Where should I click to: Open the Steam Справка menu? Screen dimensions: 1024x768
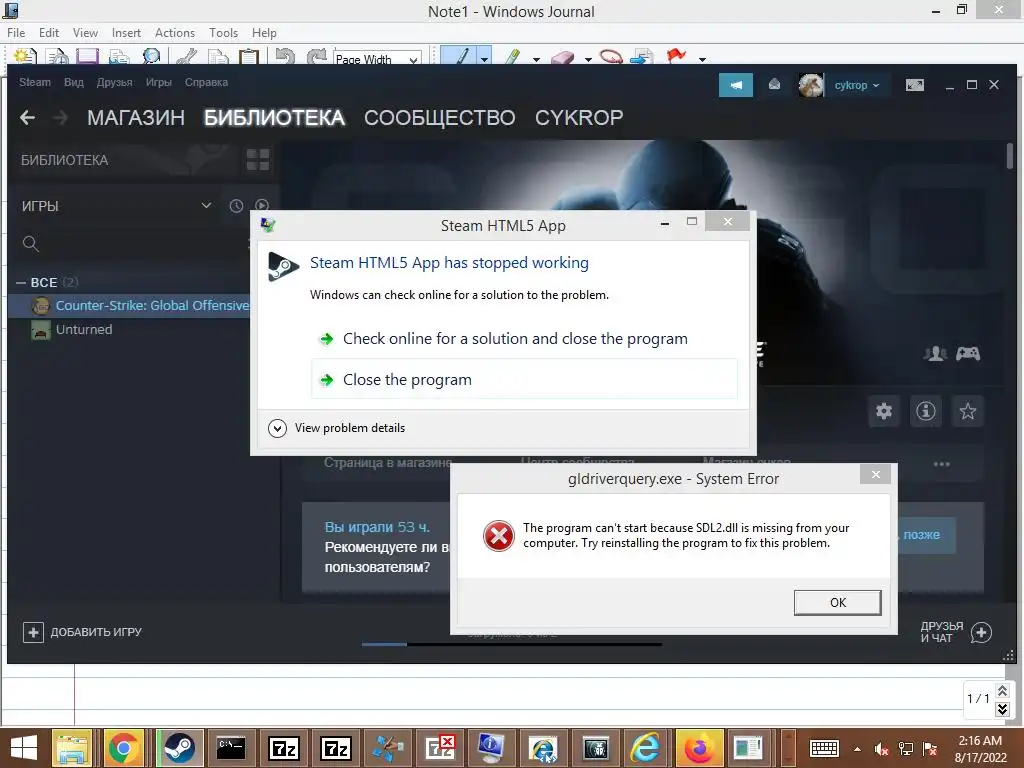(206, 82)
